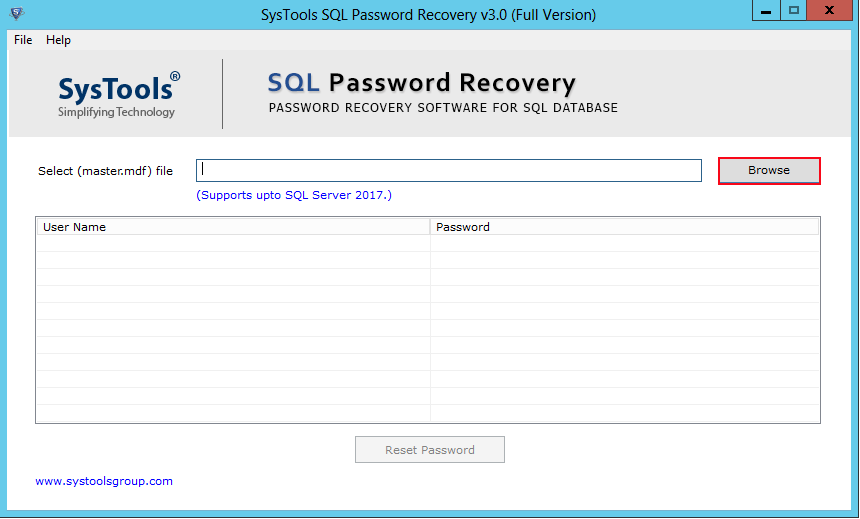Click the app icon in title bar

coord(15,14)
